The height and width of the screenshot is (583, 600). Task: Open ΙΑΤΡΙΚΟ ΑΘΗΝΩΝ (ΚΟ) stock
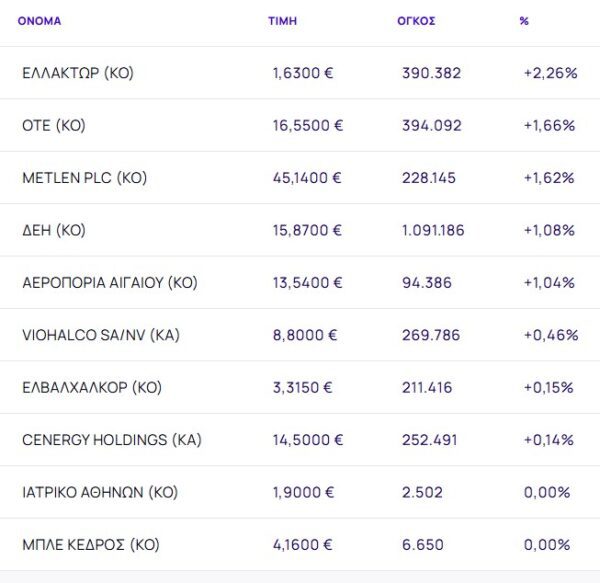[x=100, y=492]
